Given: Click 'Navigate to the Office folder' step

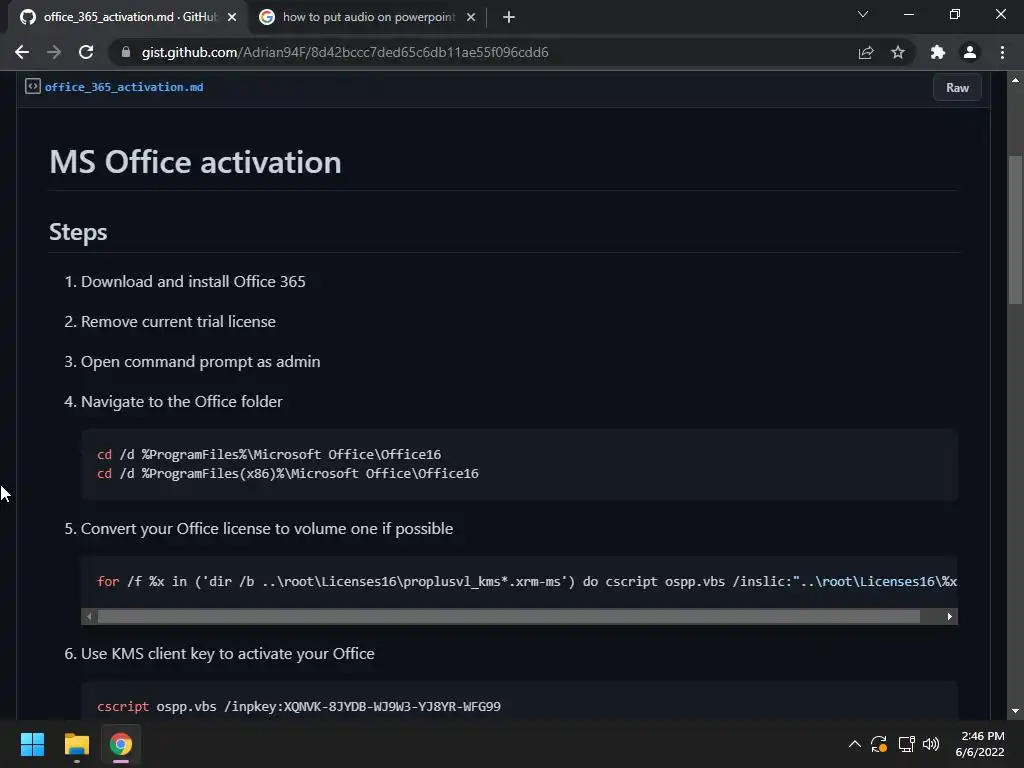Looking at the screenshot, I should (x=182, y=402).
